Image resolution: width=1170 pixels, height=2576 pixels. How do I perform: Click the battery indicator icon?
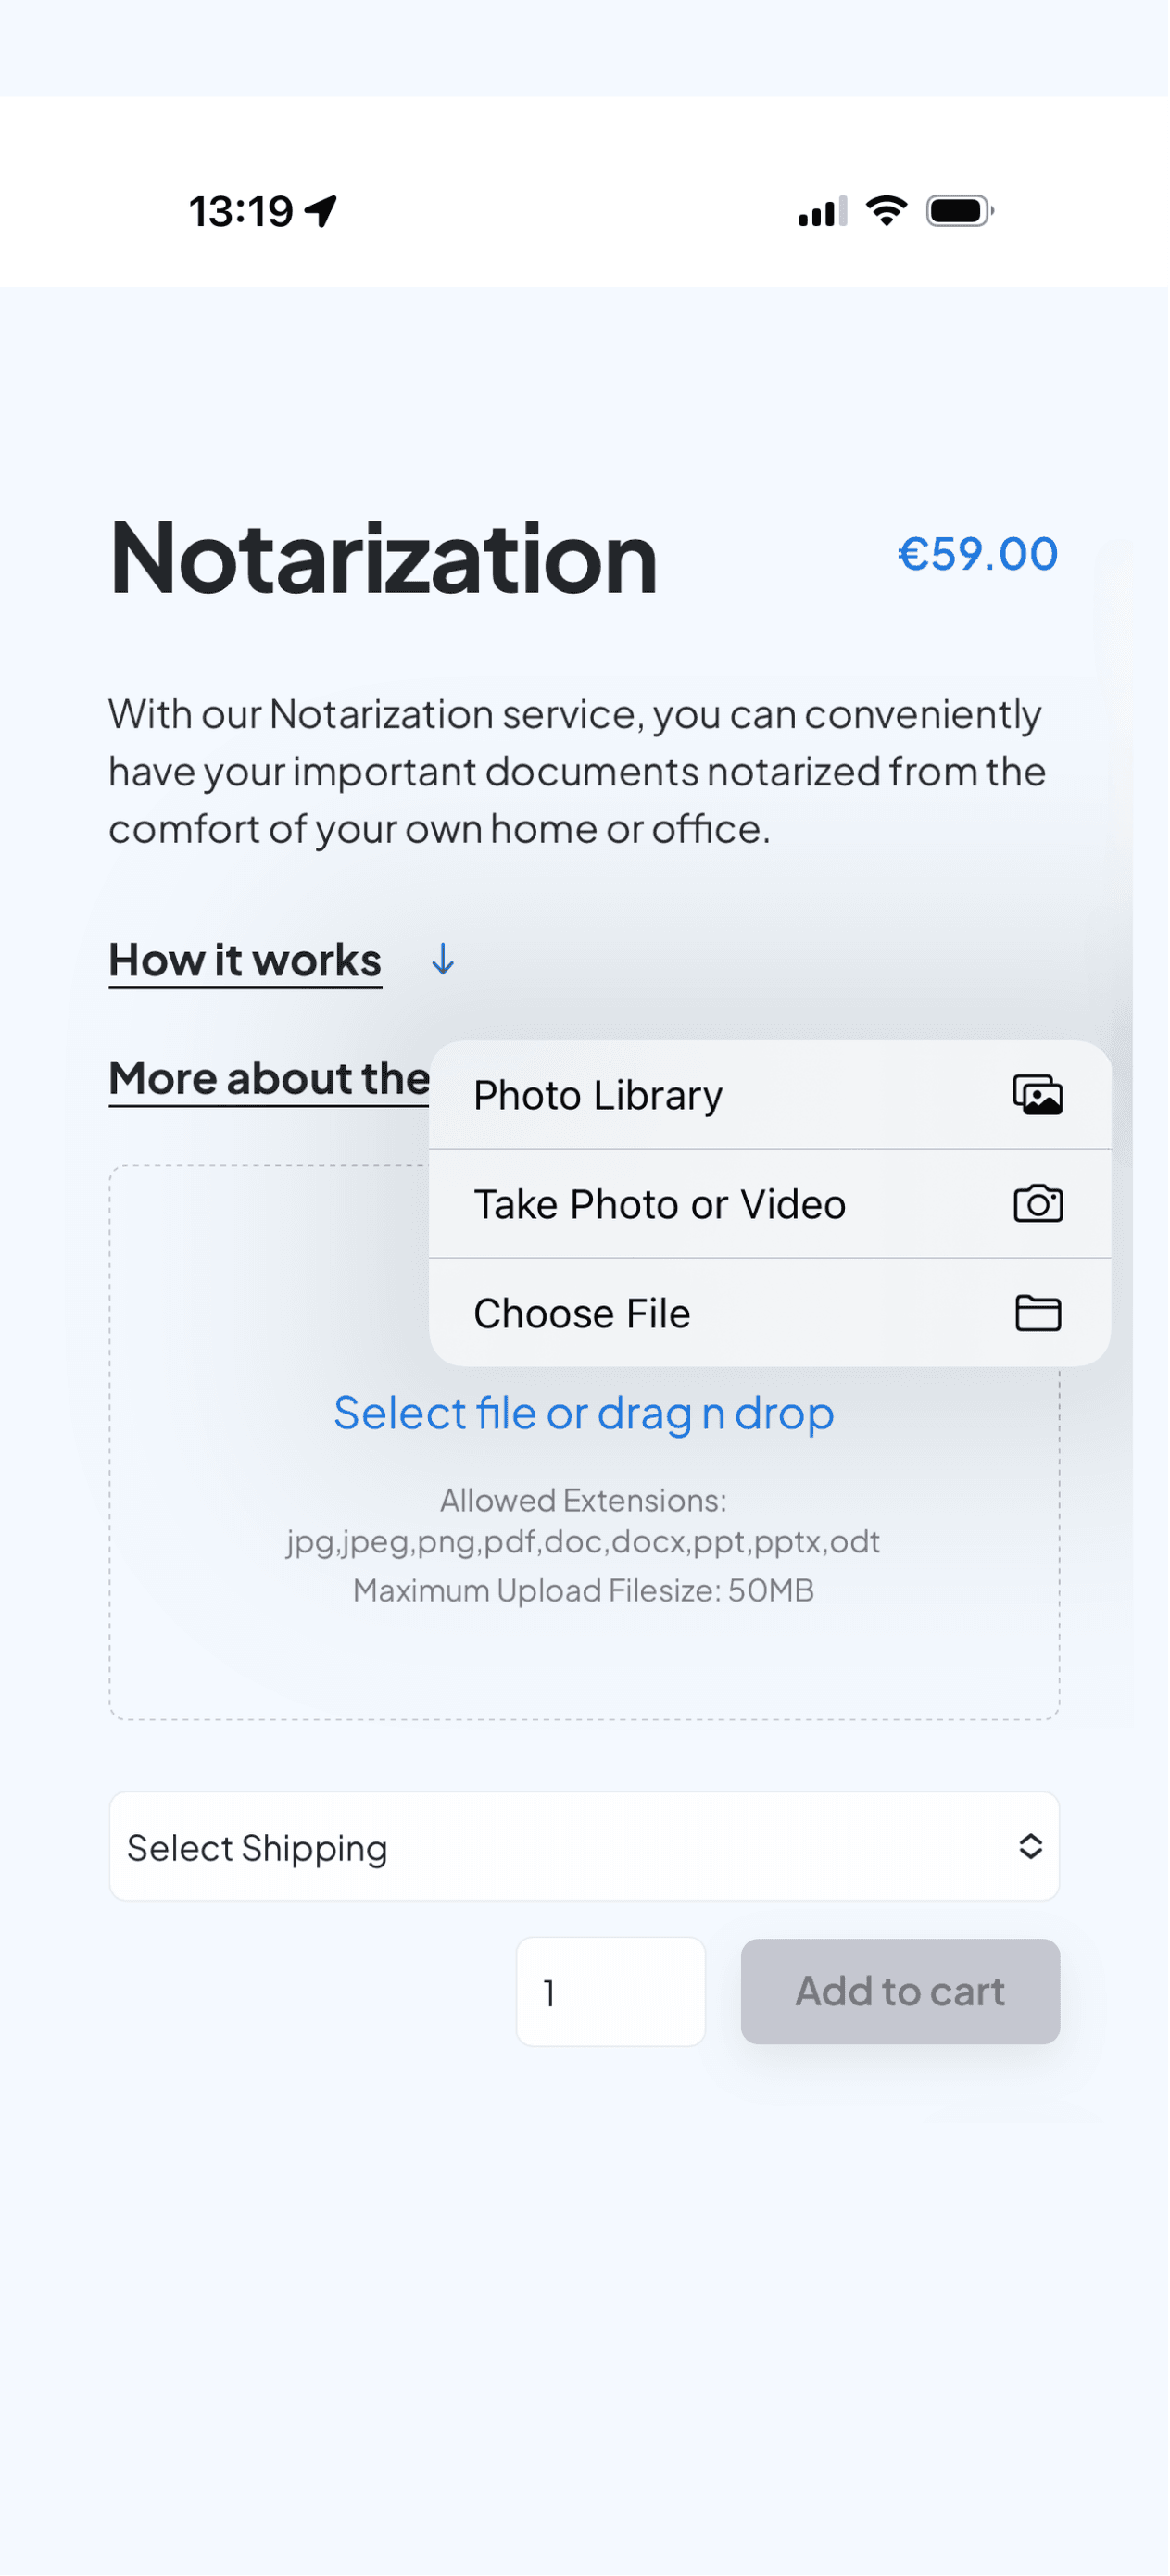(957, 211)
